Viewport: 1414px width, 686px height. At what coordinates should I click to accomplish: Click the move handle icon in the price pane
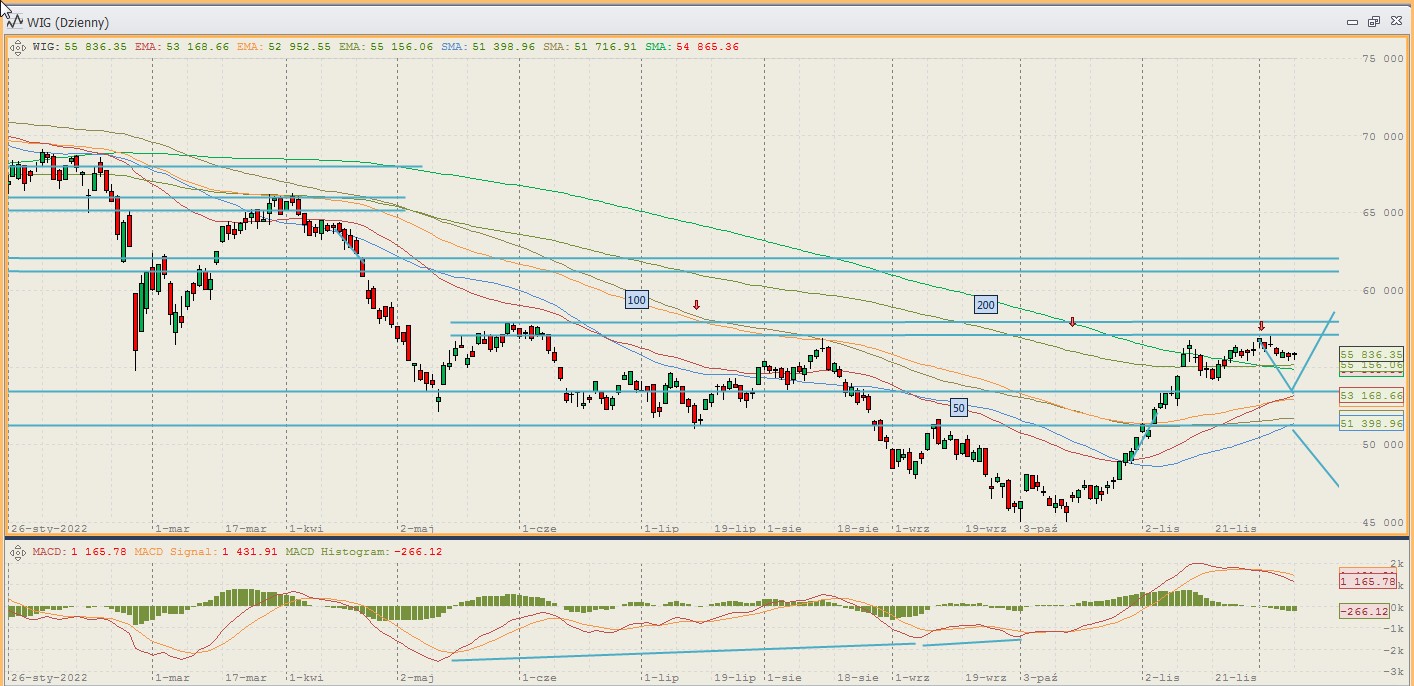click(18, 46)
